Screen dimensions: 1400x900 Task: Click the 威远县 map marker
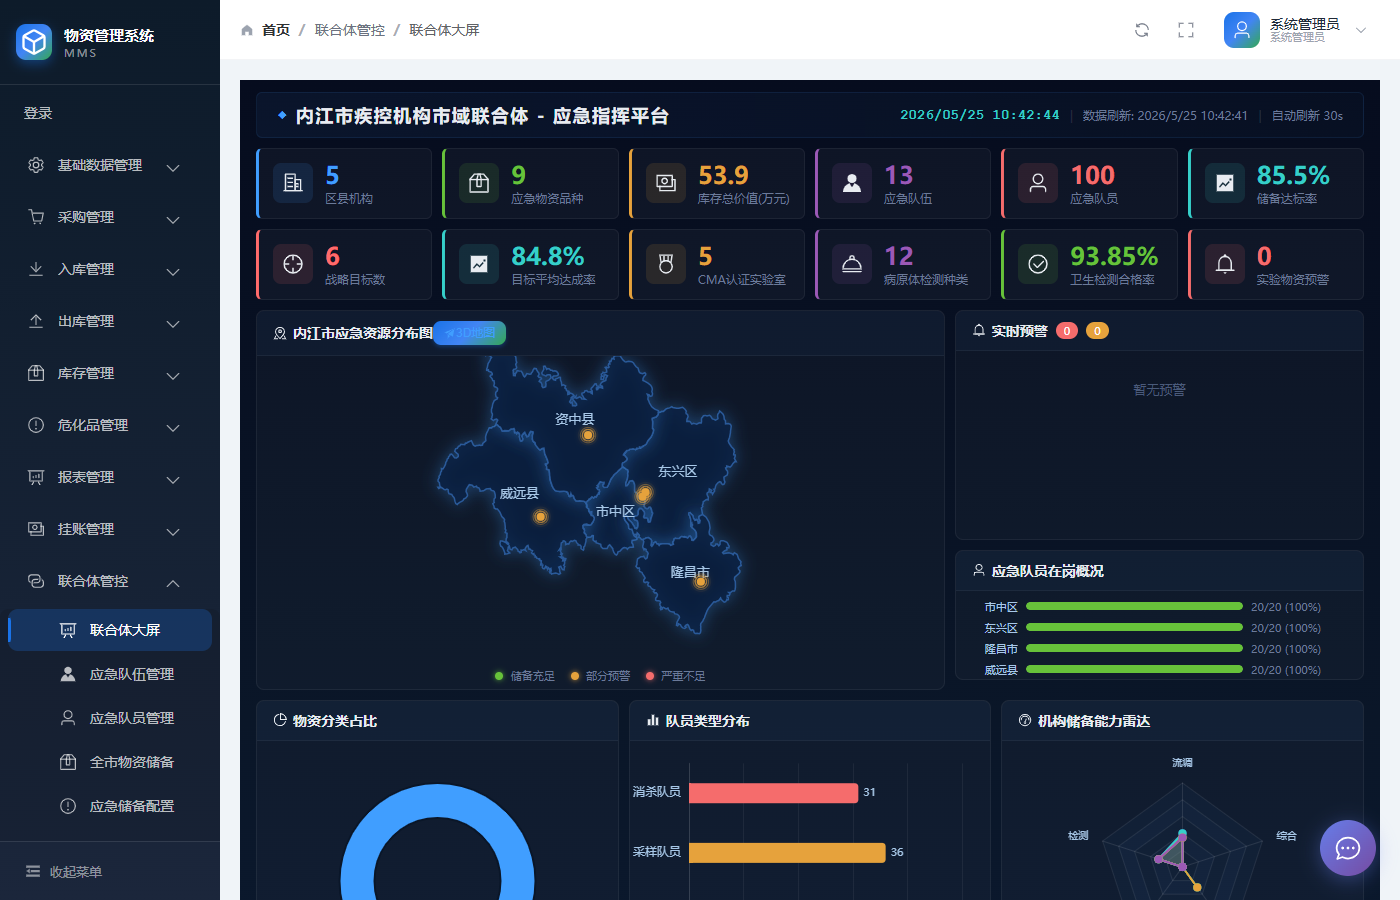(x=540, y=517)
